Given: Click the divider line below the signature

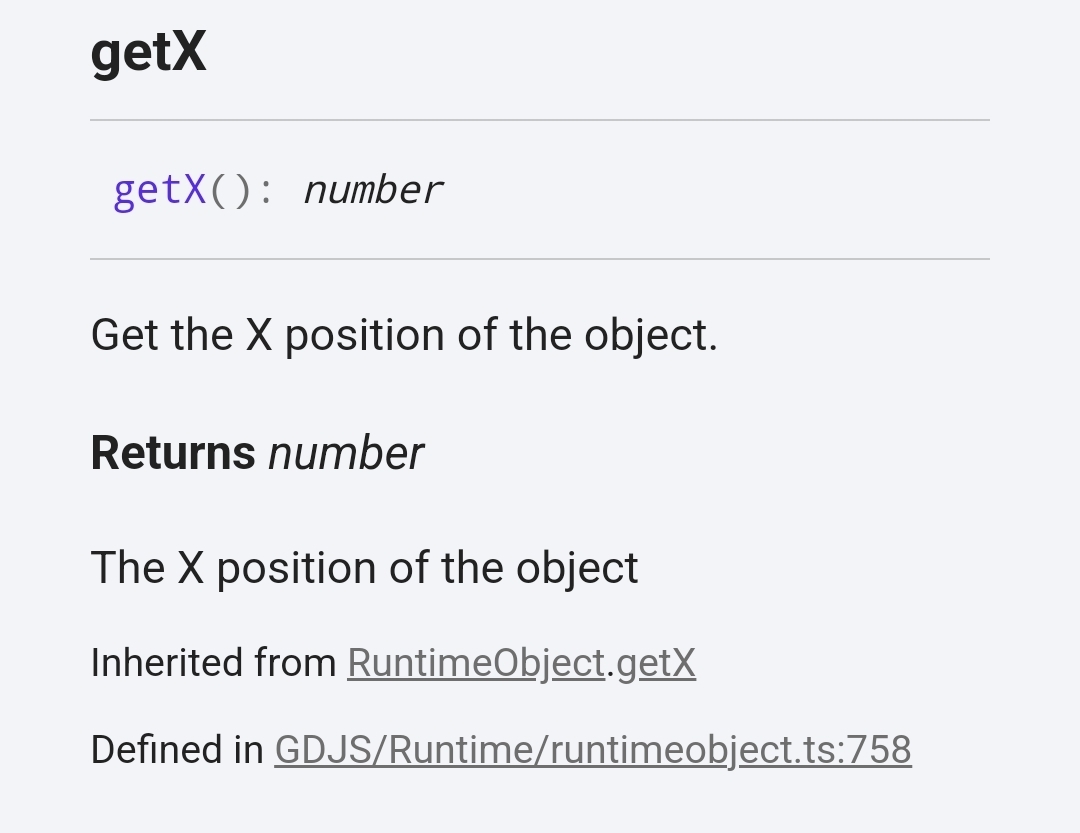Looking at the screenshot, I should click(x=540, y=259).
